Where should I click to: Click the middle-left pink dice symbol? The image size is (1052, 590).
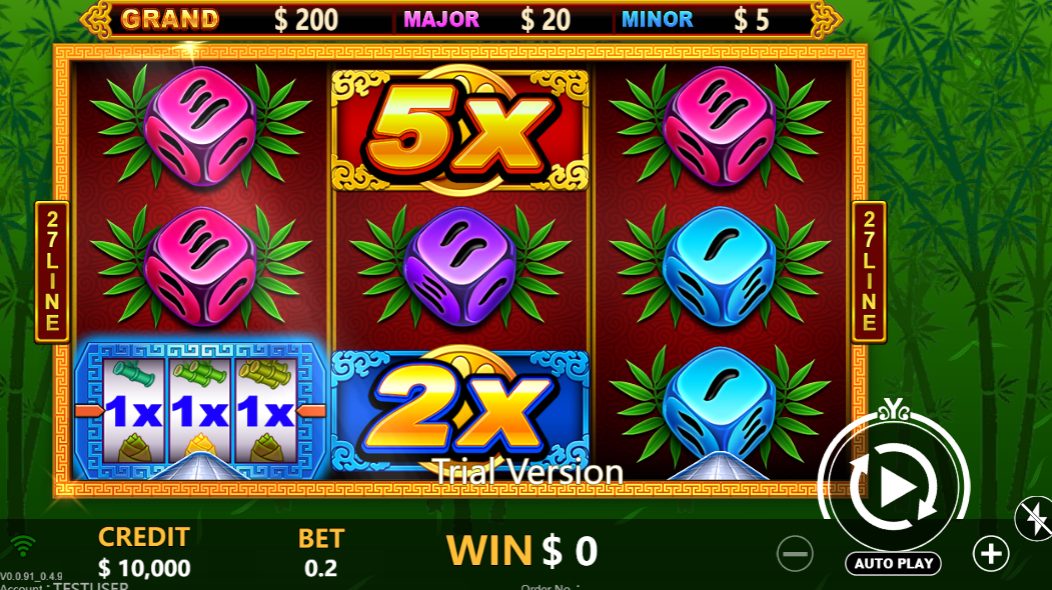[x=201, y=266]
